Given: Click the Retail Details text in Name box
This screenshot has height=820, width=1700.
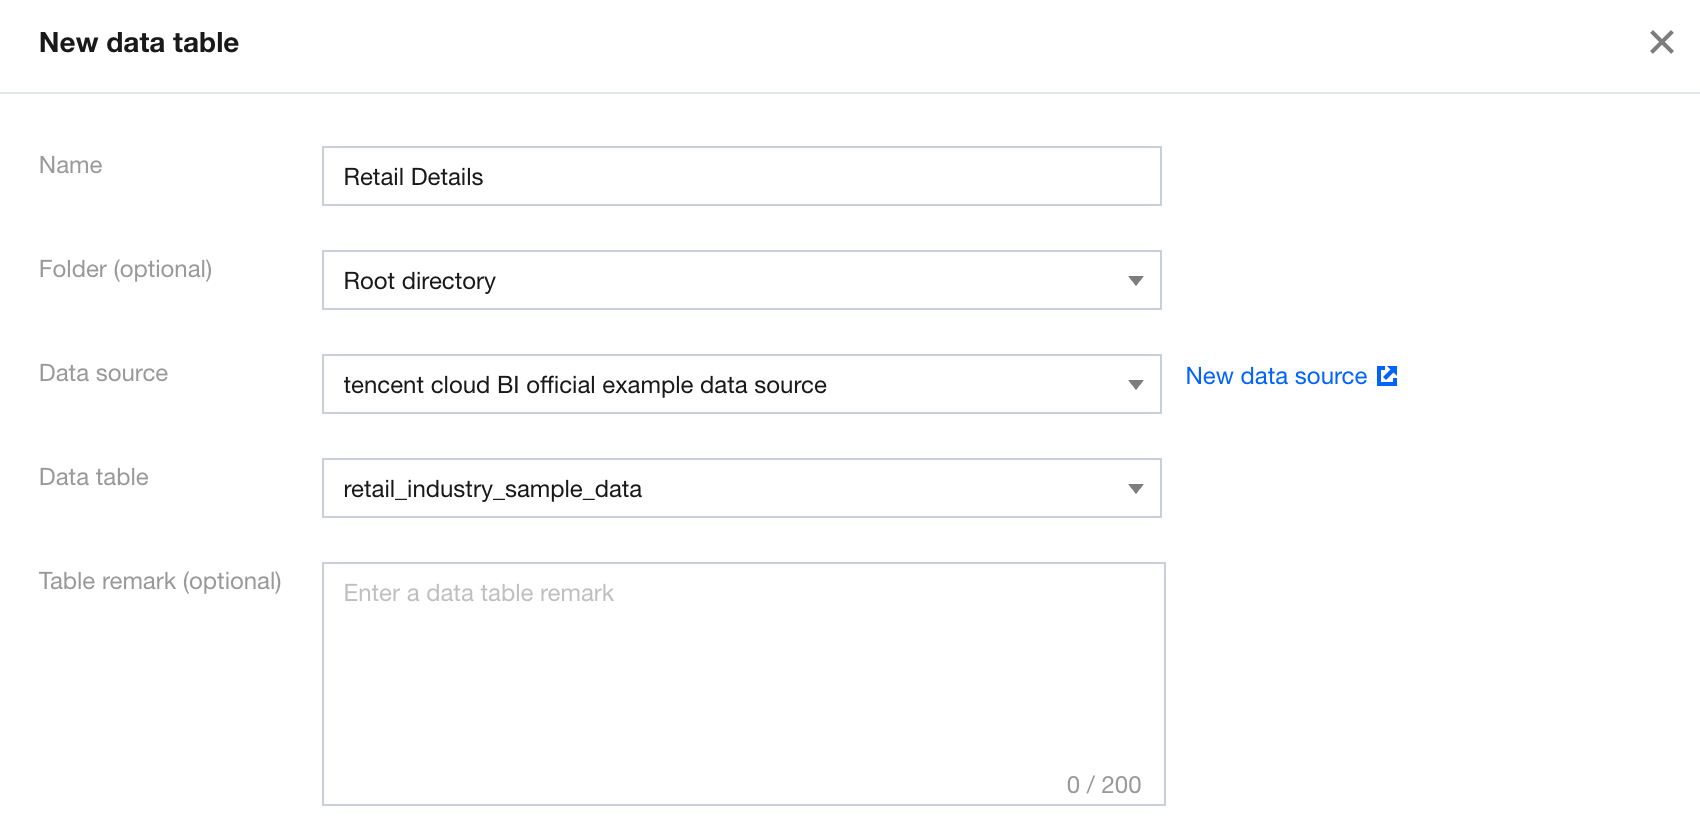Looking at the screenshot, I should pos(413,177).
